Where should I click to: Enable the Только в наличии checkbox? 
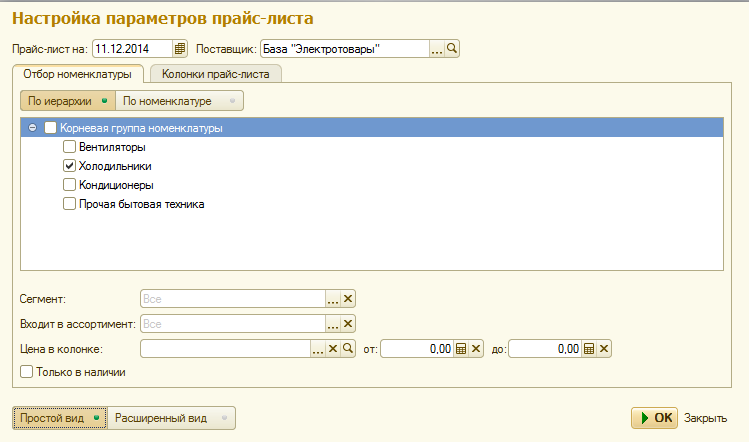[27, 372]
